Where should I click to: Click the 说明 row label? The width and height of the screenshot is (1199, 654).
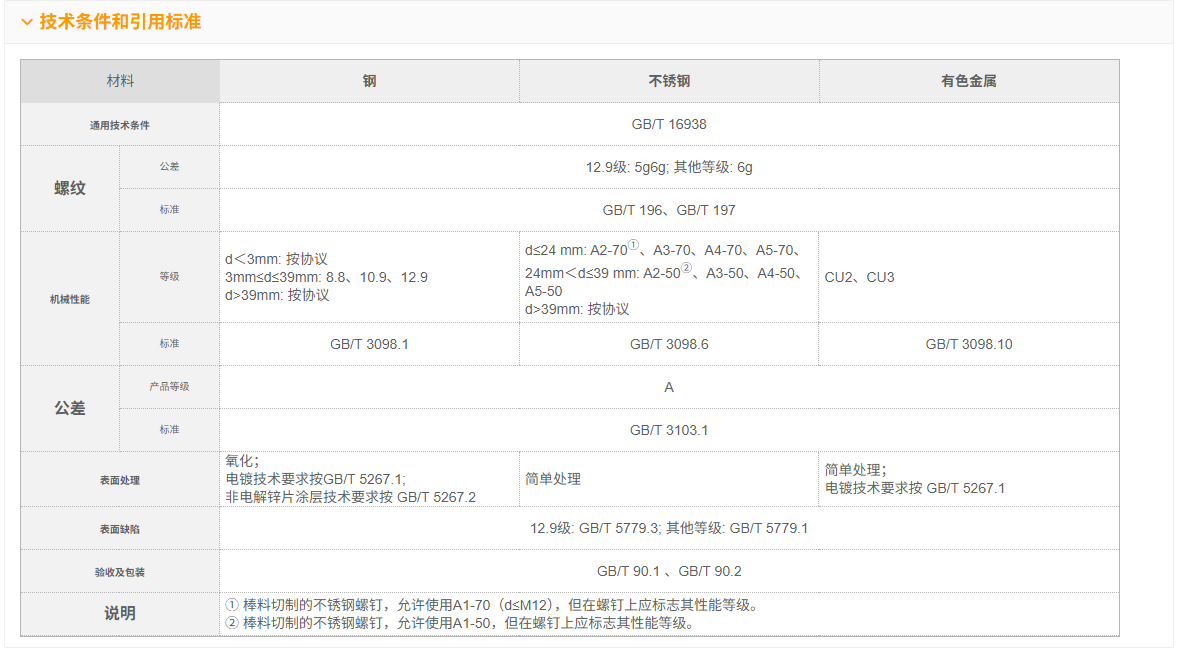[x=120, y=613]
